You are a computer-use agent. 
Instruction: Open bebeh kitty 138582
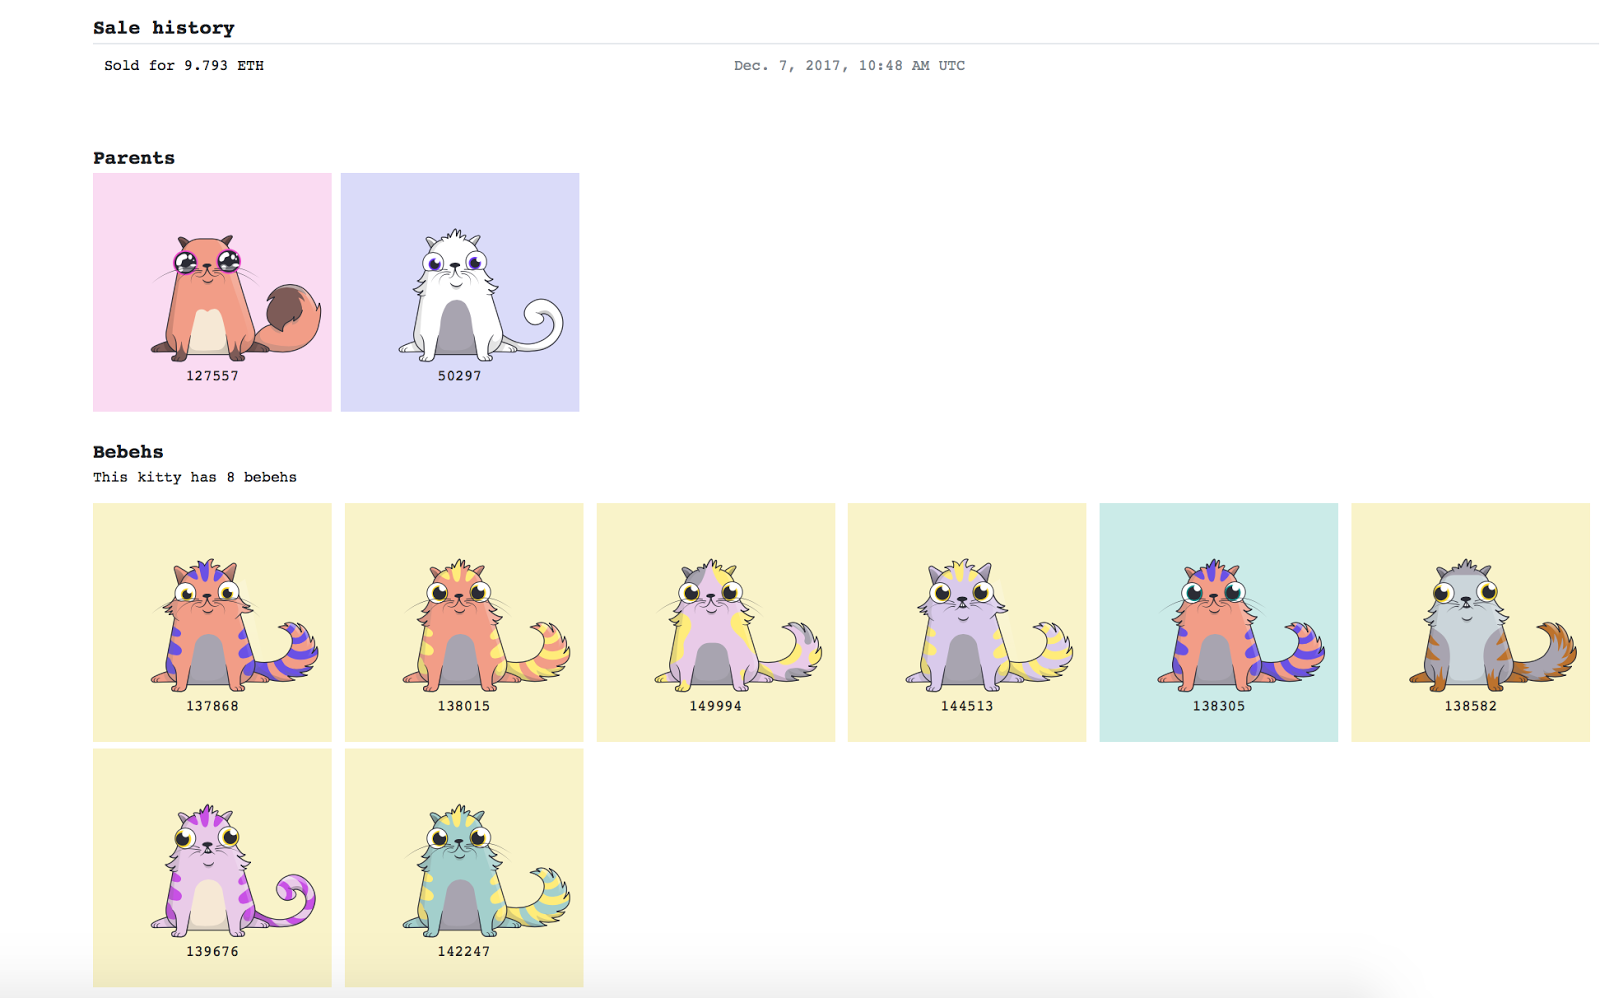click(1470, 622)
